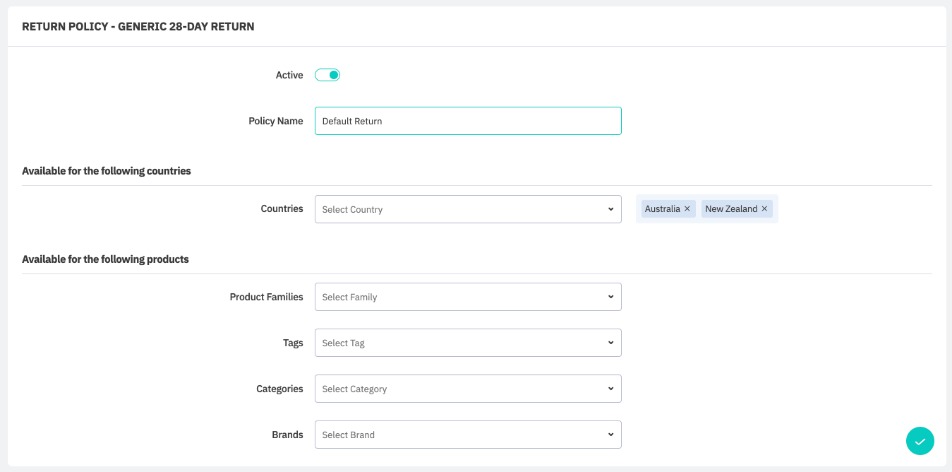Click the Active field label
The image size is (952, 472).
(289, 75)
